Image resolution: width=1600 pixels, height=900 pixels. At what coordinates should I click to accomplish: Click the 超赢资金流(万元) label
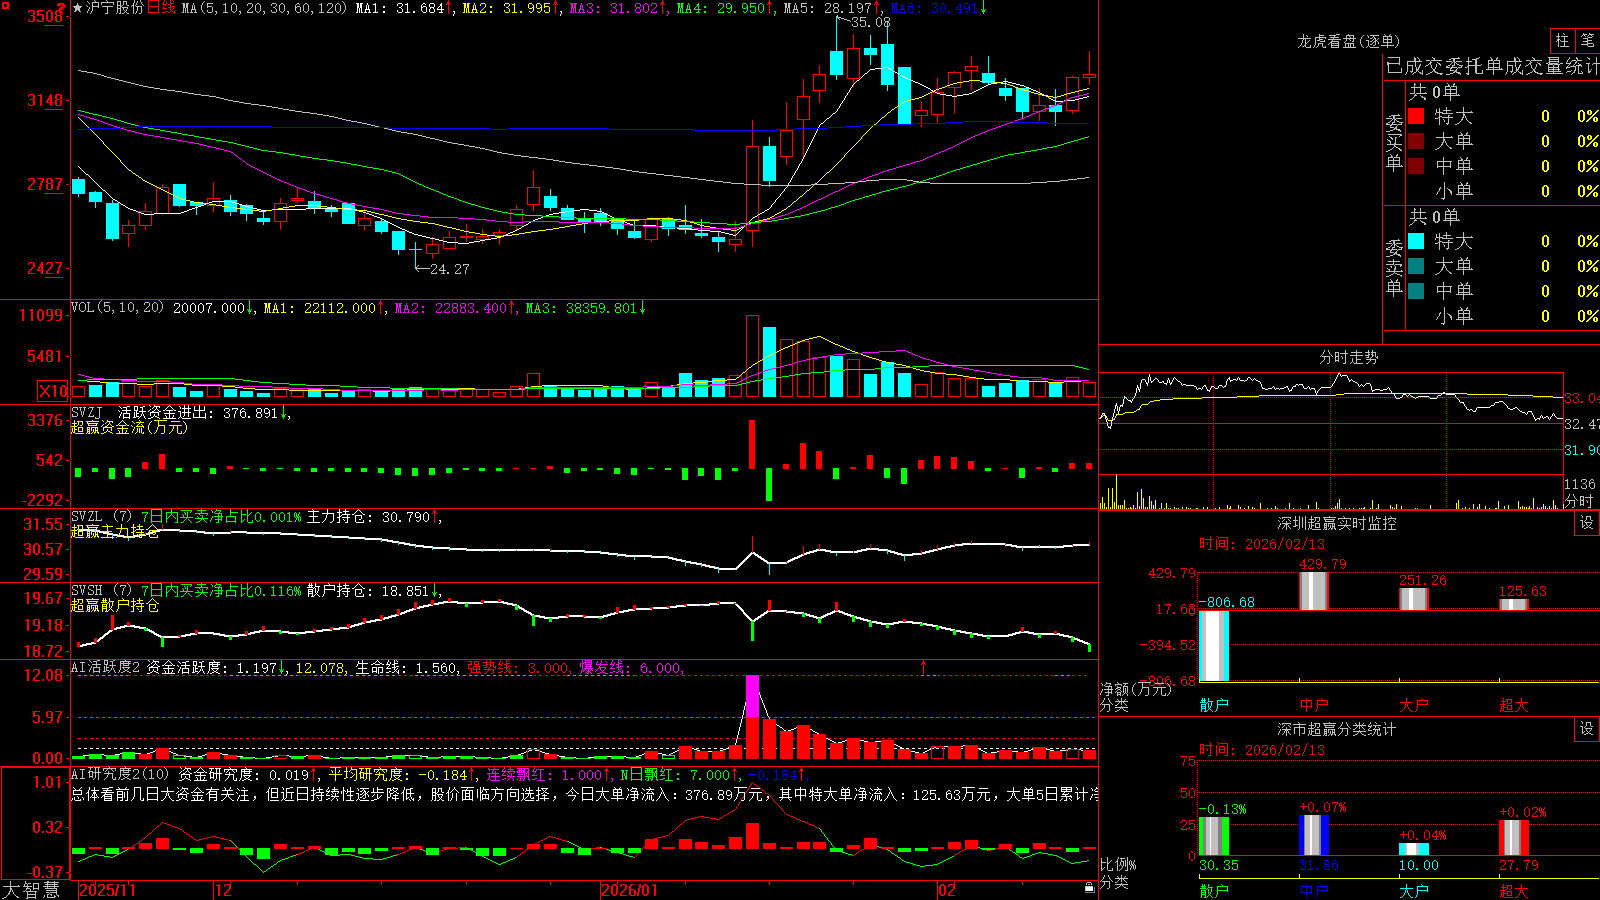pyautogui.click(x=129, y=427)
